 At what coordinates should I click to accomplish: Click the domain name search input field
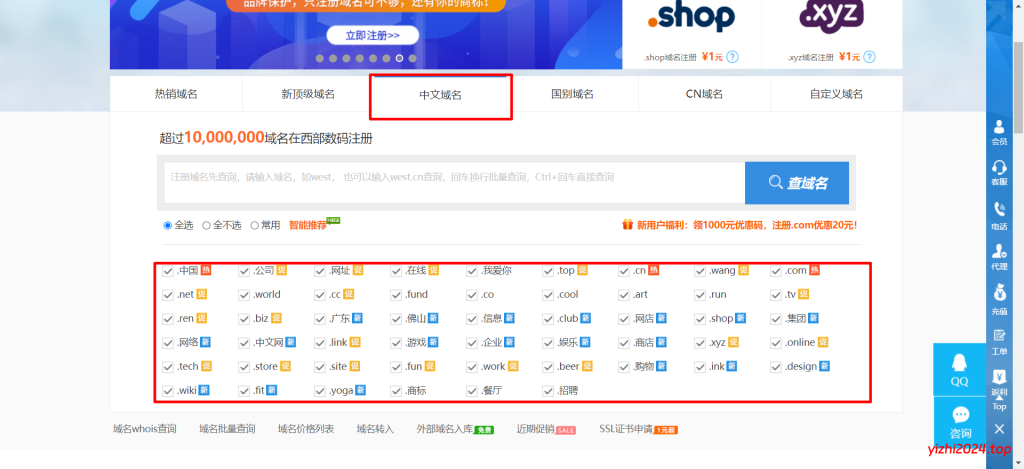click(454, 182)
